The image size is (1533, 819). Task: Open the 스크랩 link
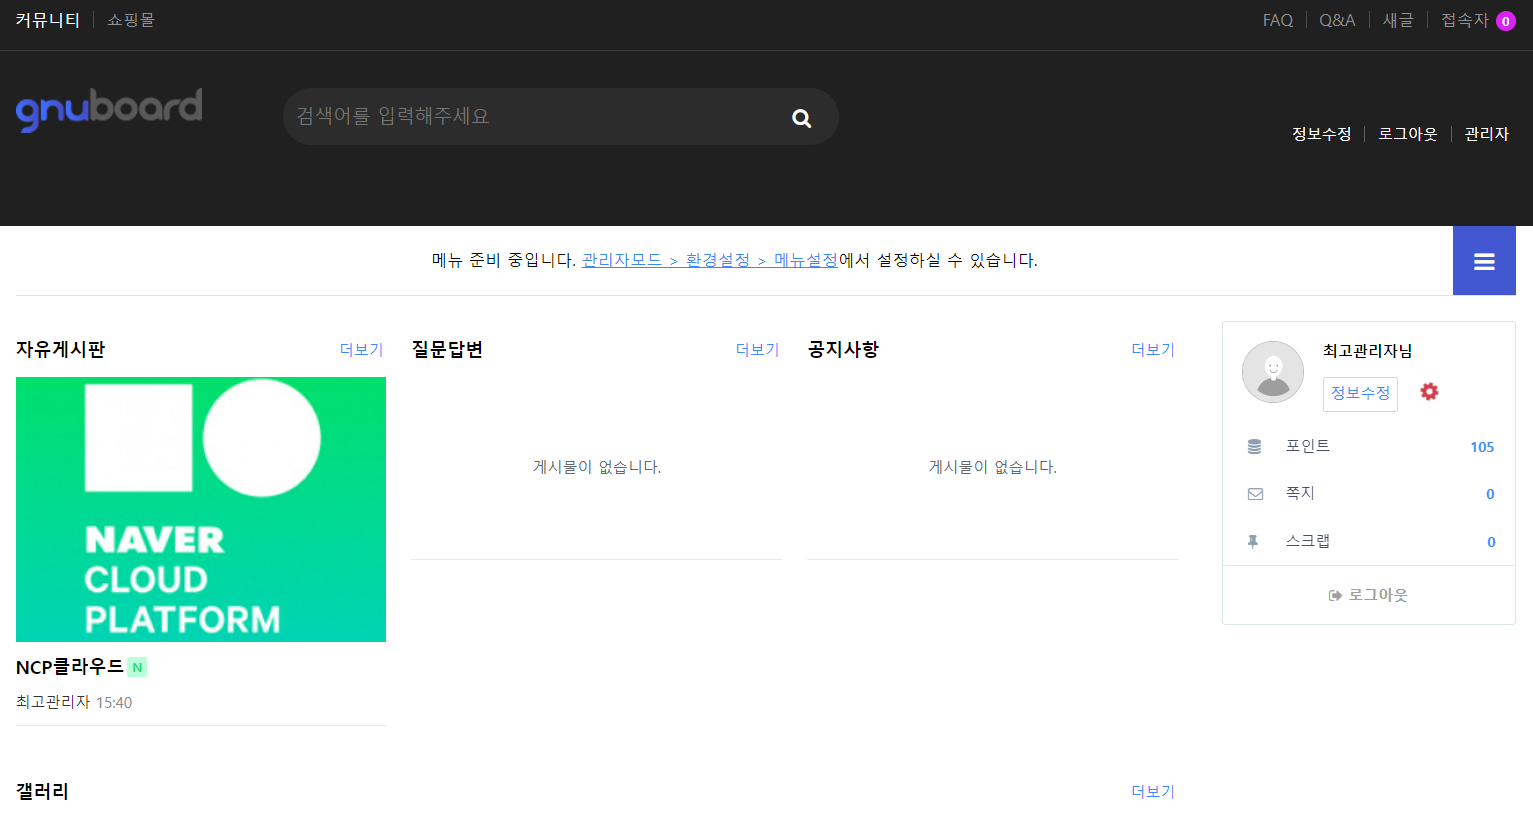1308,541
